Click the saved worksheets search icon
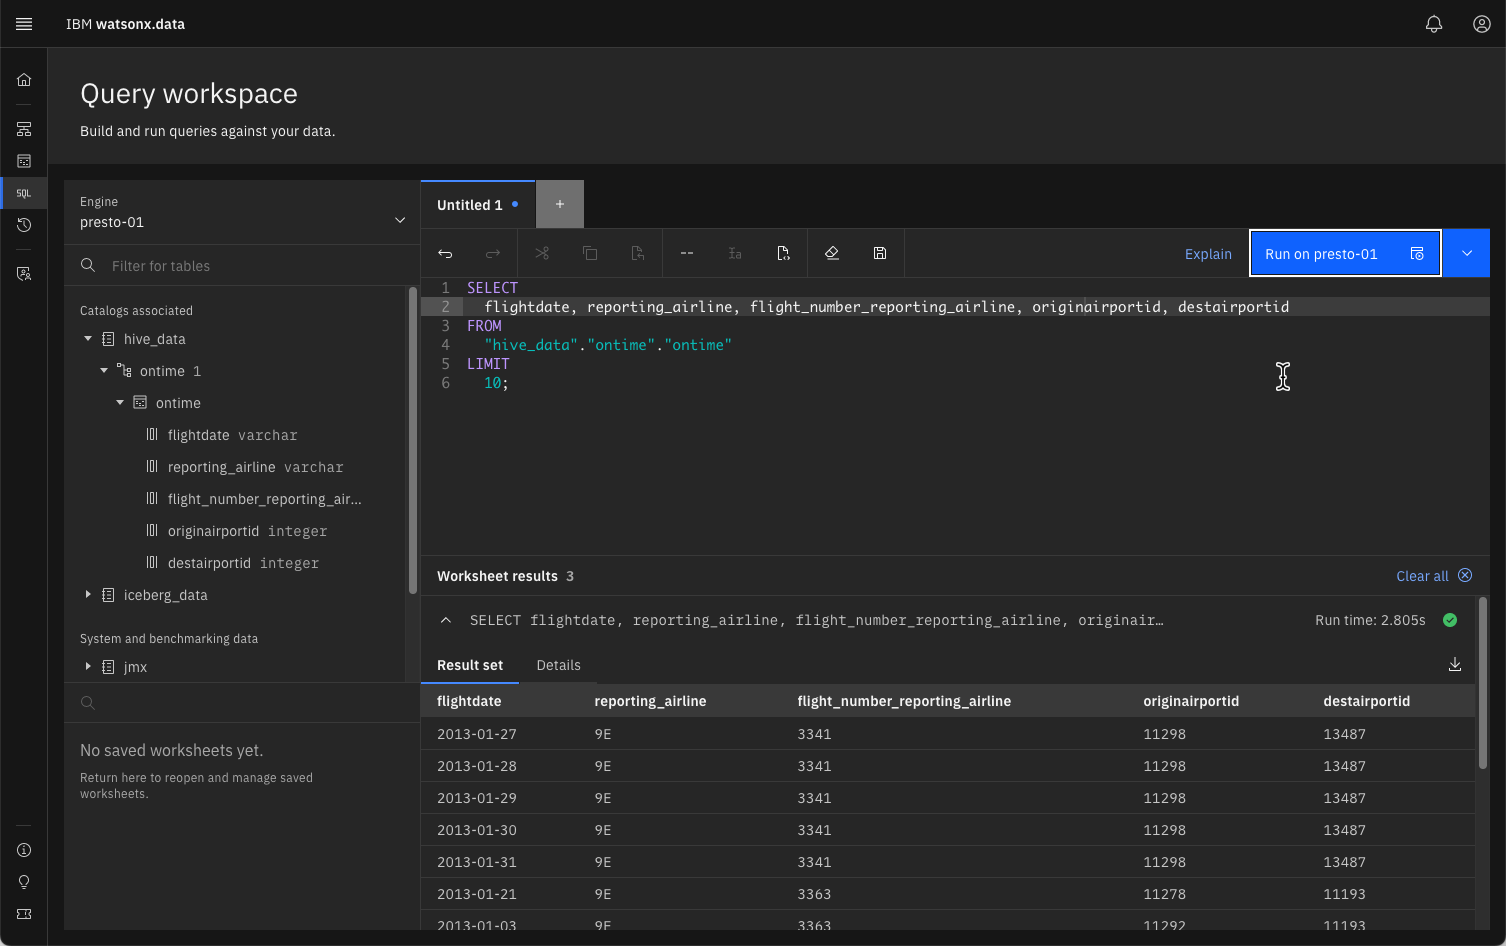Viewport: 1506px width, 946px height. point(88,703)
